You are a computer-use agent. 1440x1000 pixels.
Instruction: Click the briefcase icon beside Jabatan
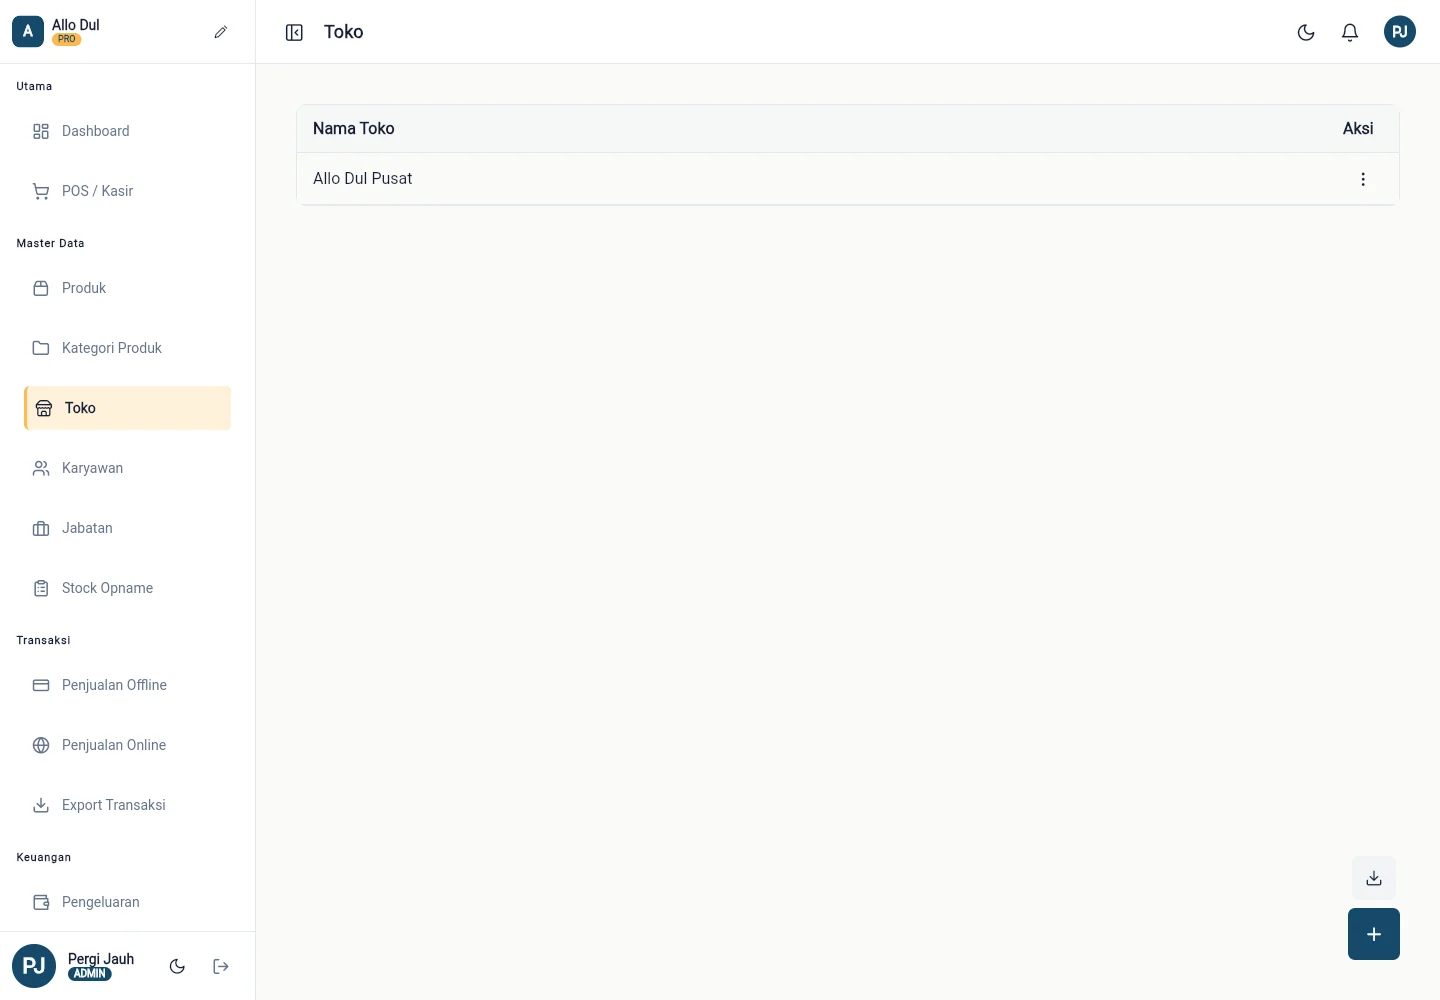click(41, 528)
